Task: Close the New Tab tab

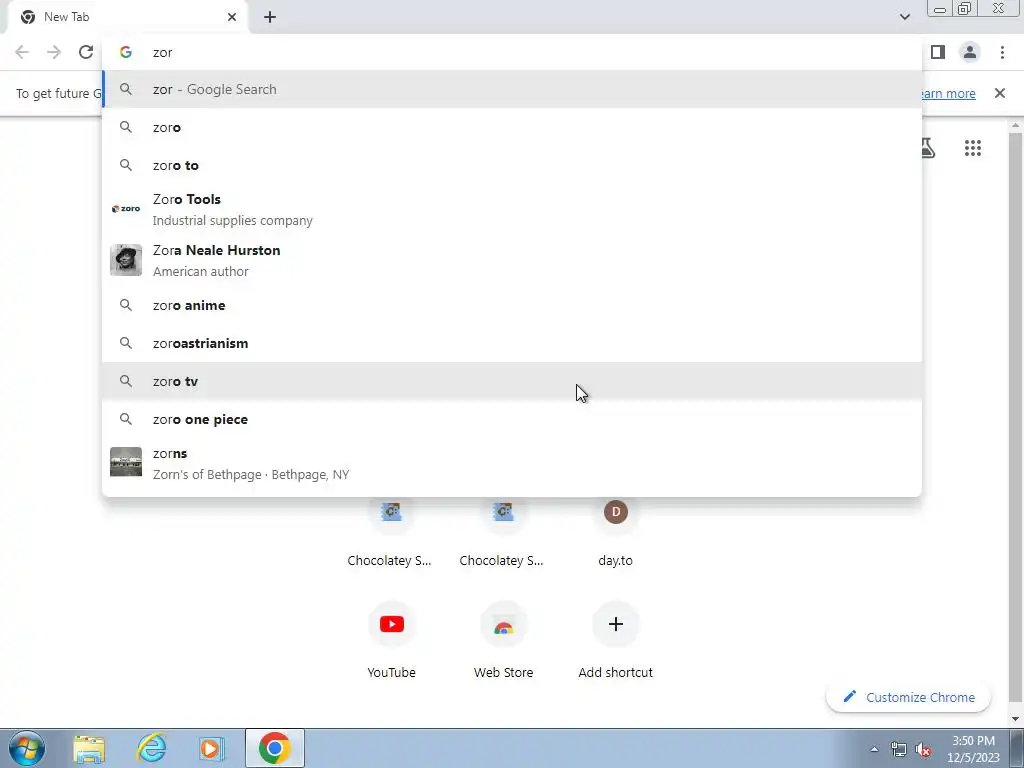Action: (x=232, y=17)
